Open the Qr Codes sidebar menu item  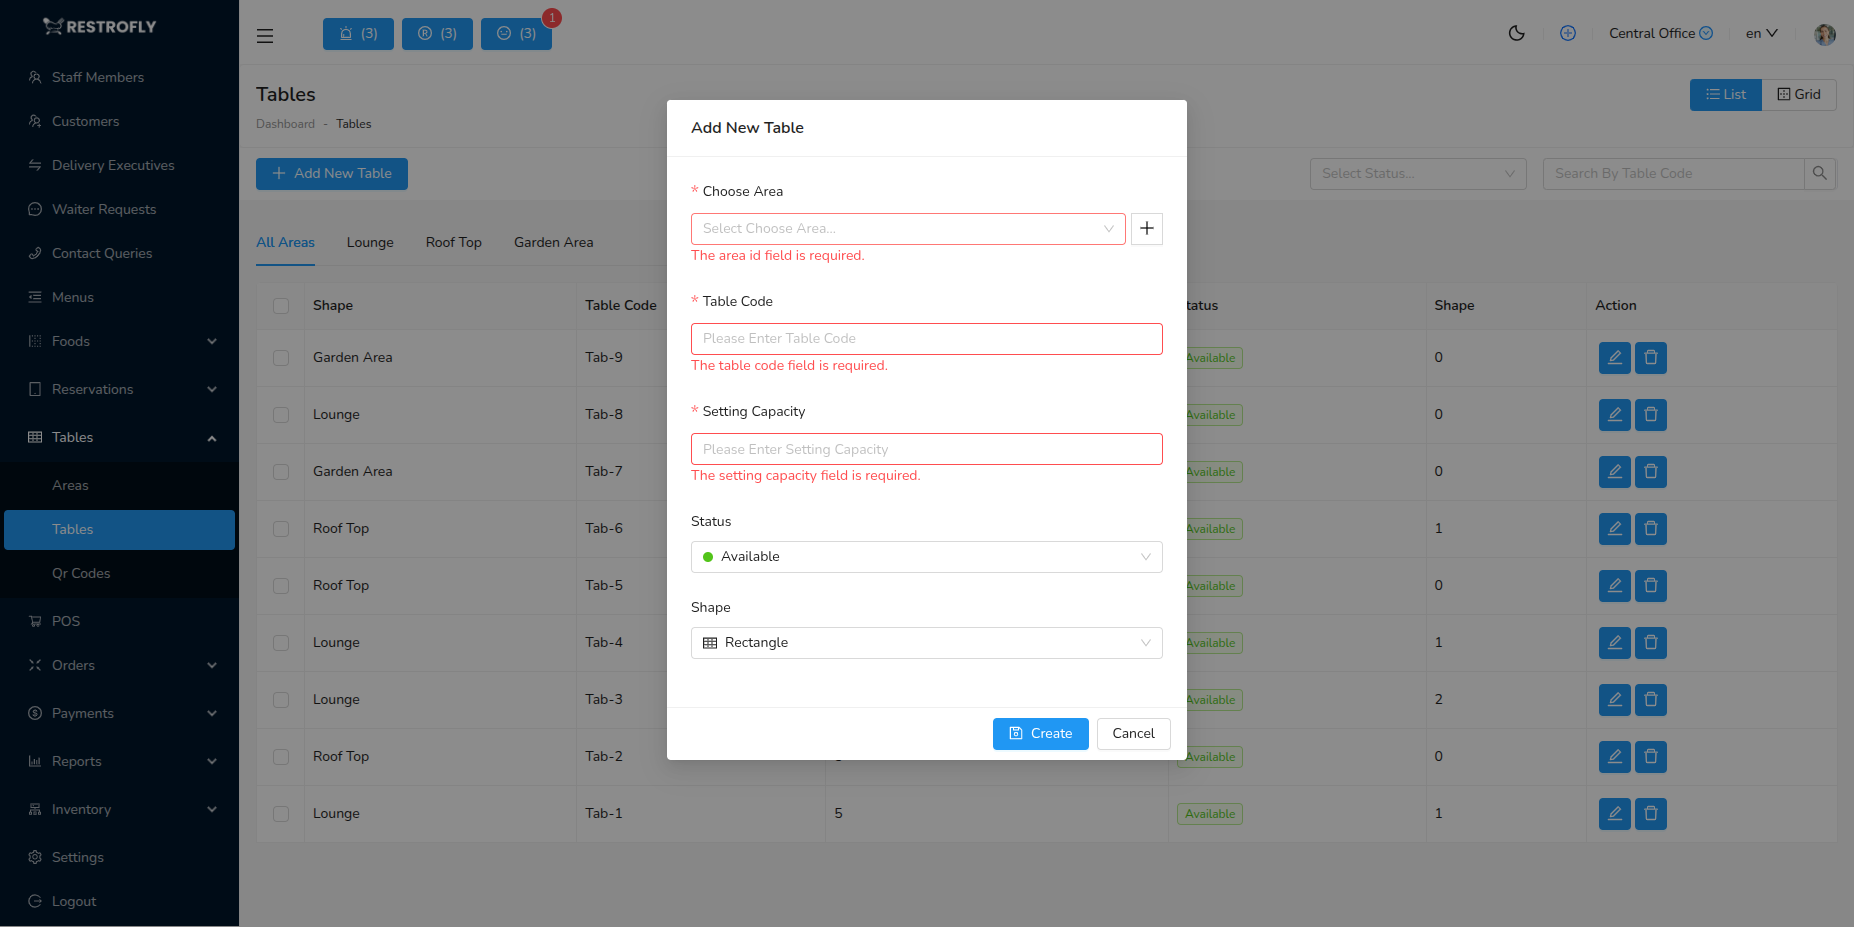tap(81, 573)
